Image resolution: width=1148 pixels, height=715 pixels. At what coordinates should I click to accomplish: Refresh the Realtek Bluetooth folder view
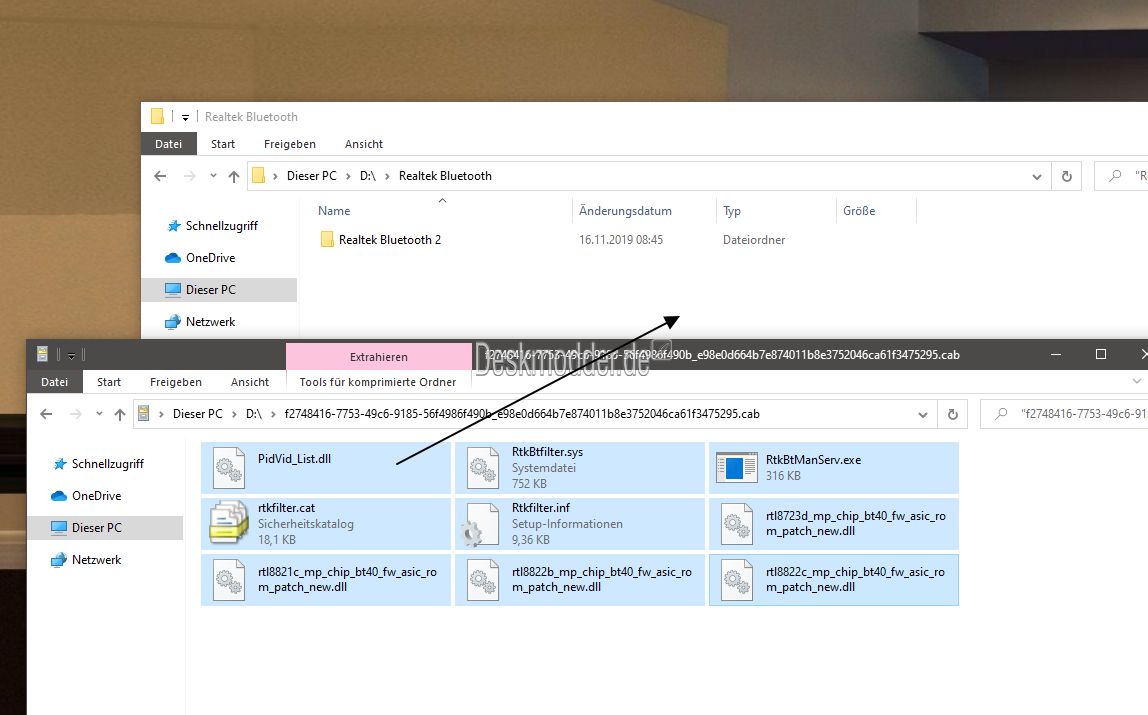(x=1067, y=176)
